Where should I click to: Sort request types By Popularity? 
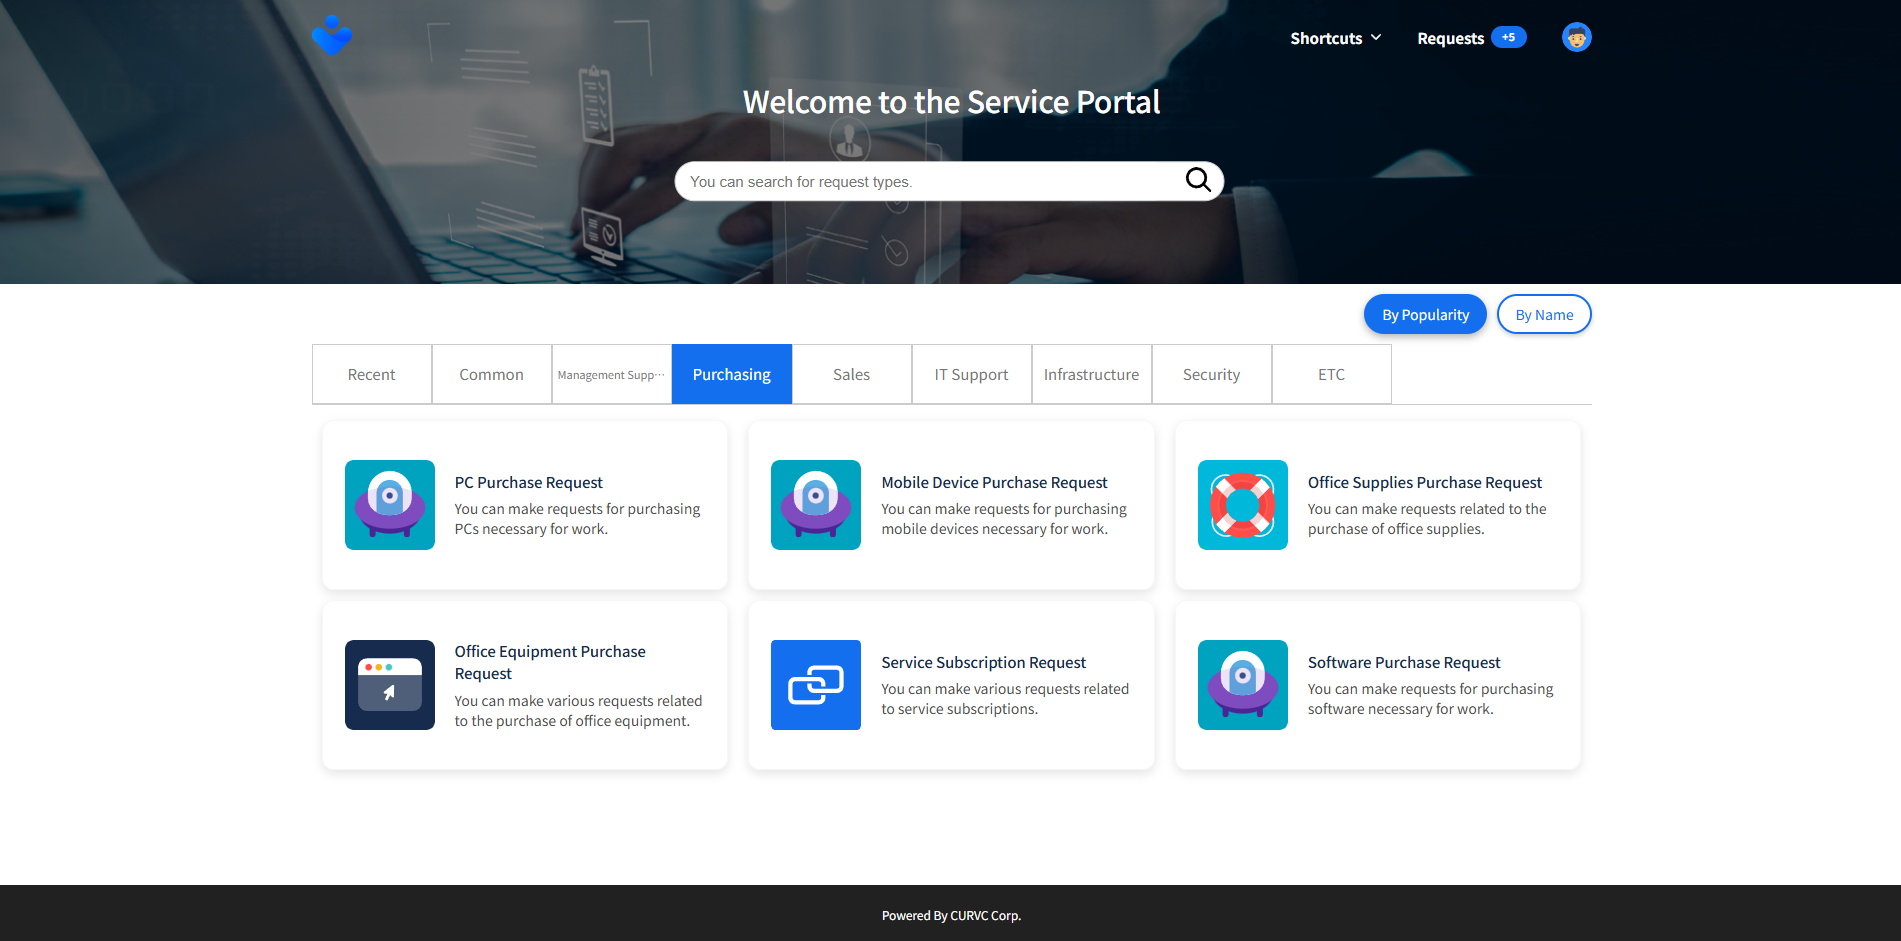pos(1425,314)
